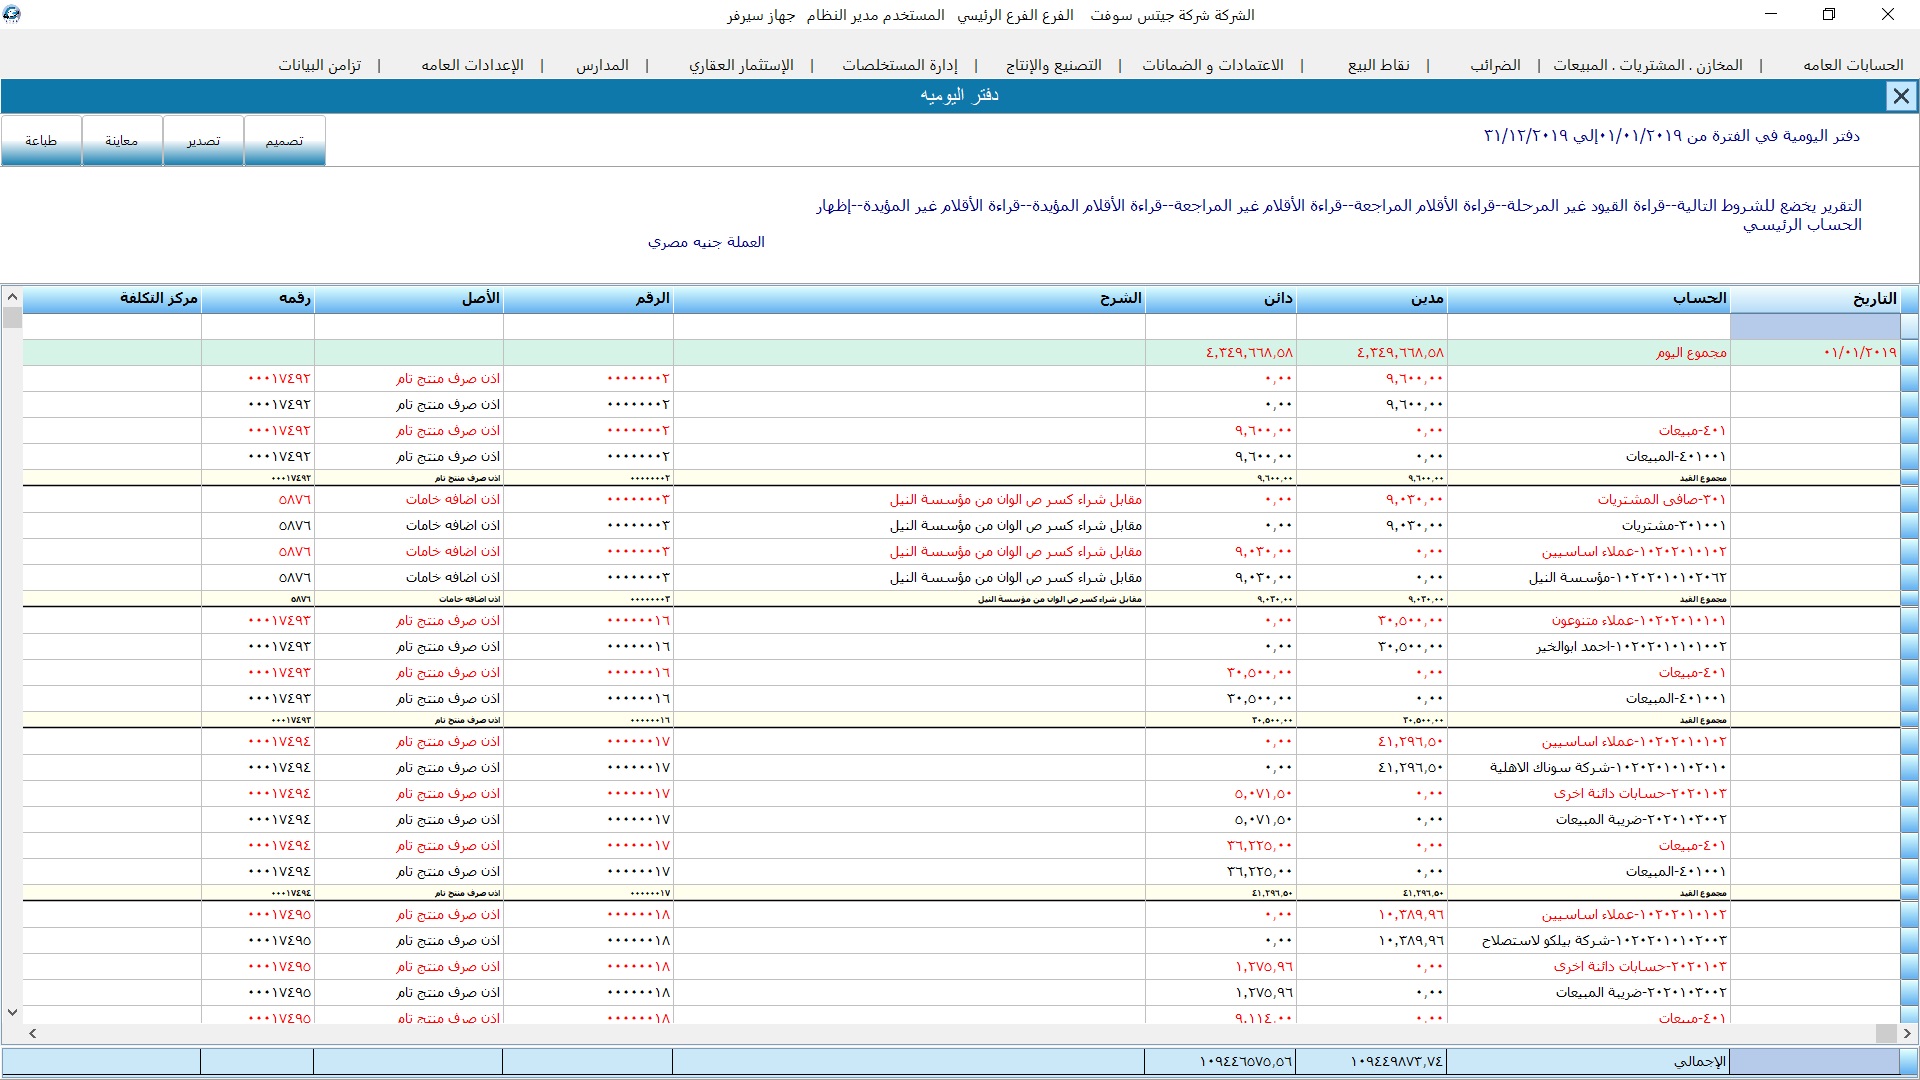Click the vertical scrollbar down arrow
Screen dimensions: 1920x1080
pos(12,1012)
